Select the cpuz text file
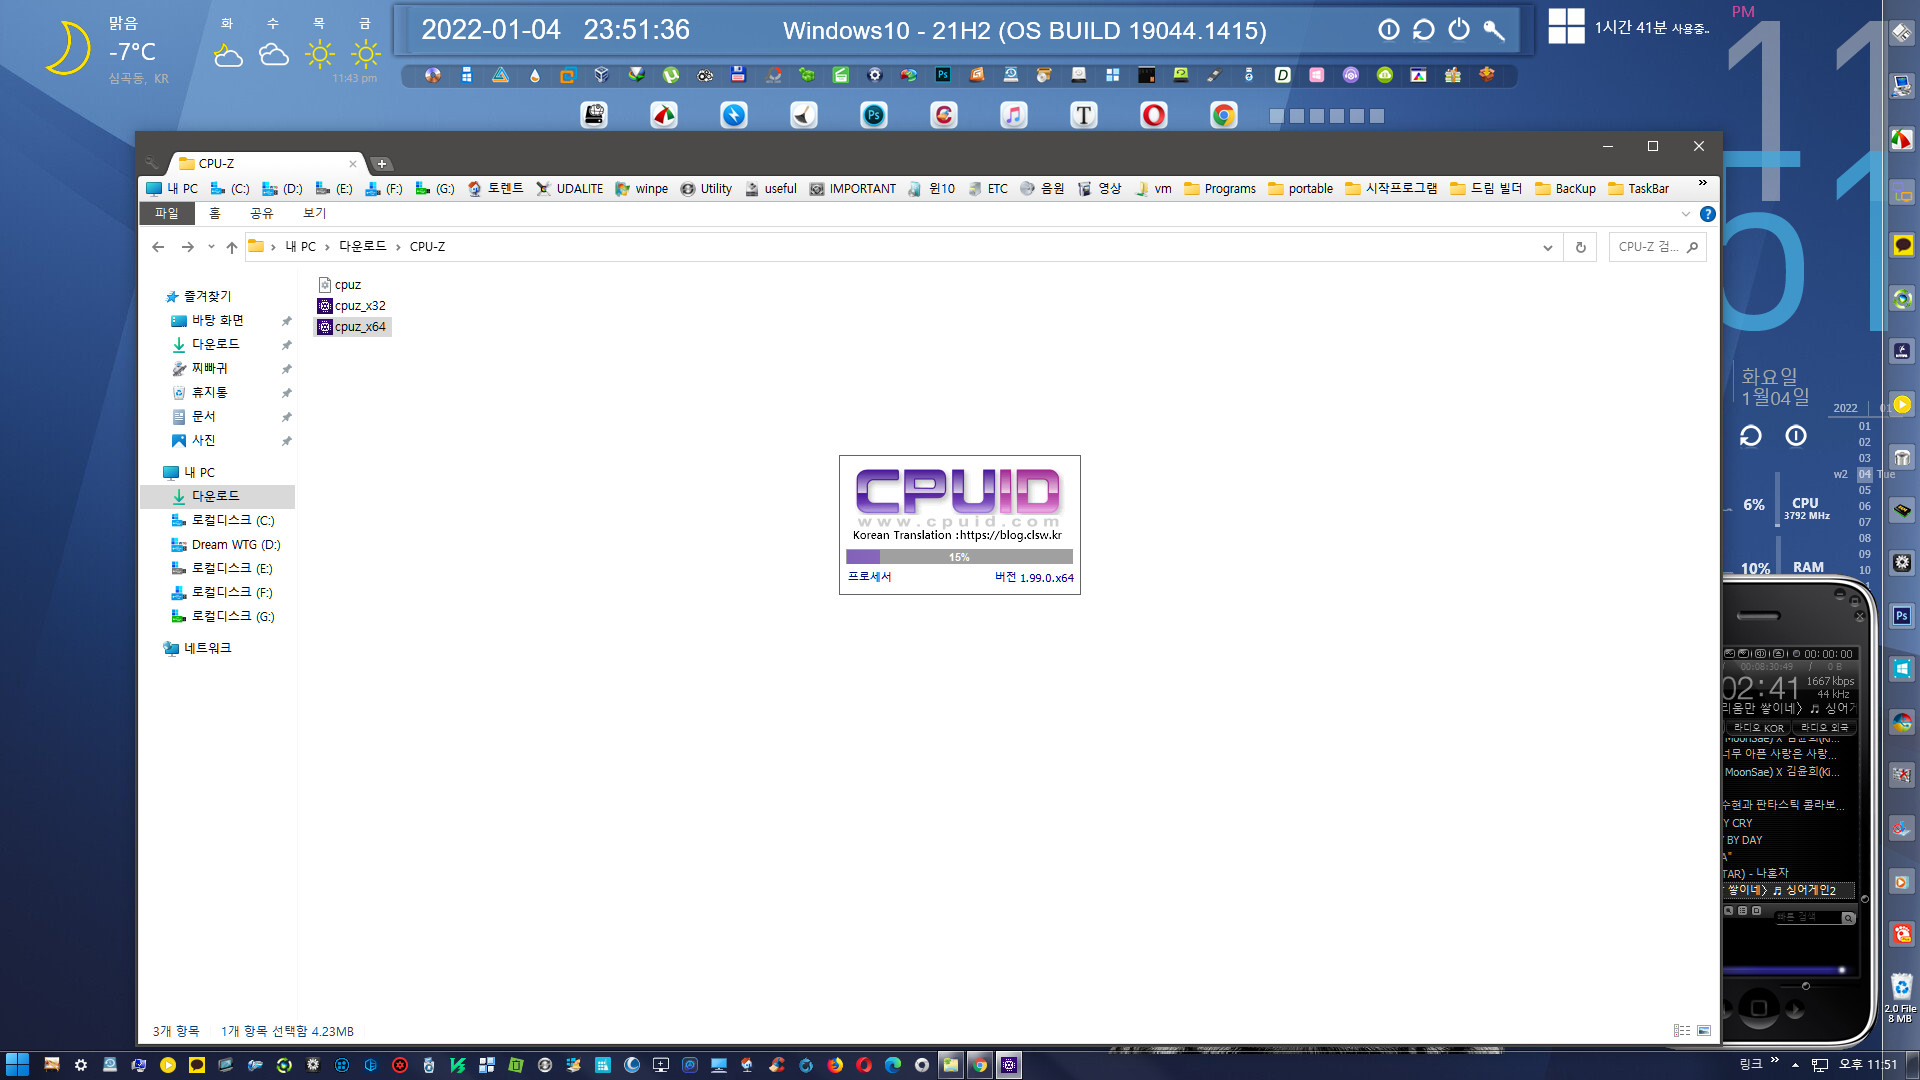Screen dimensions: 1920x1080 tap(340, 285)
